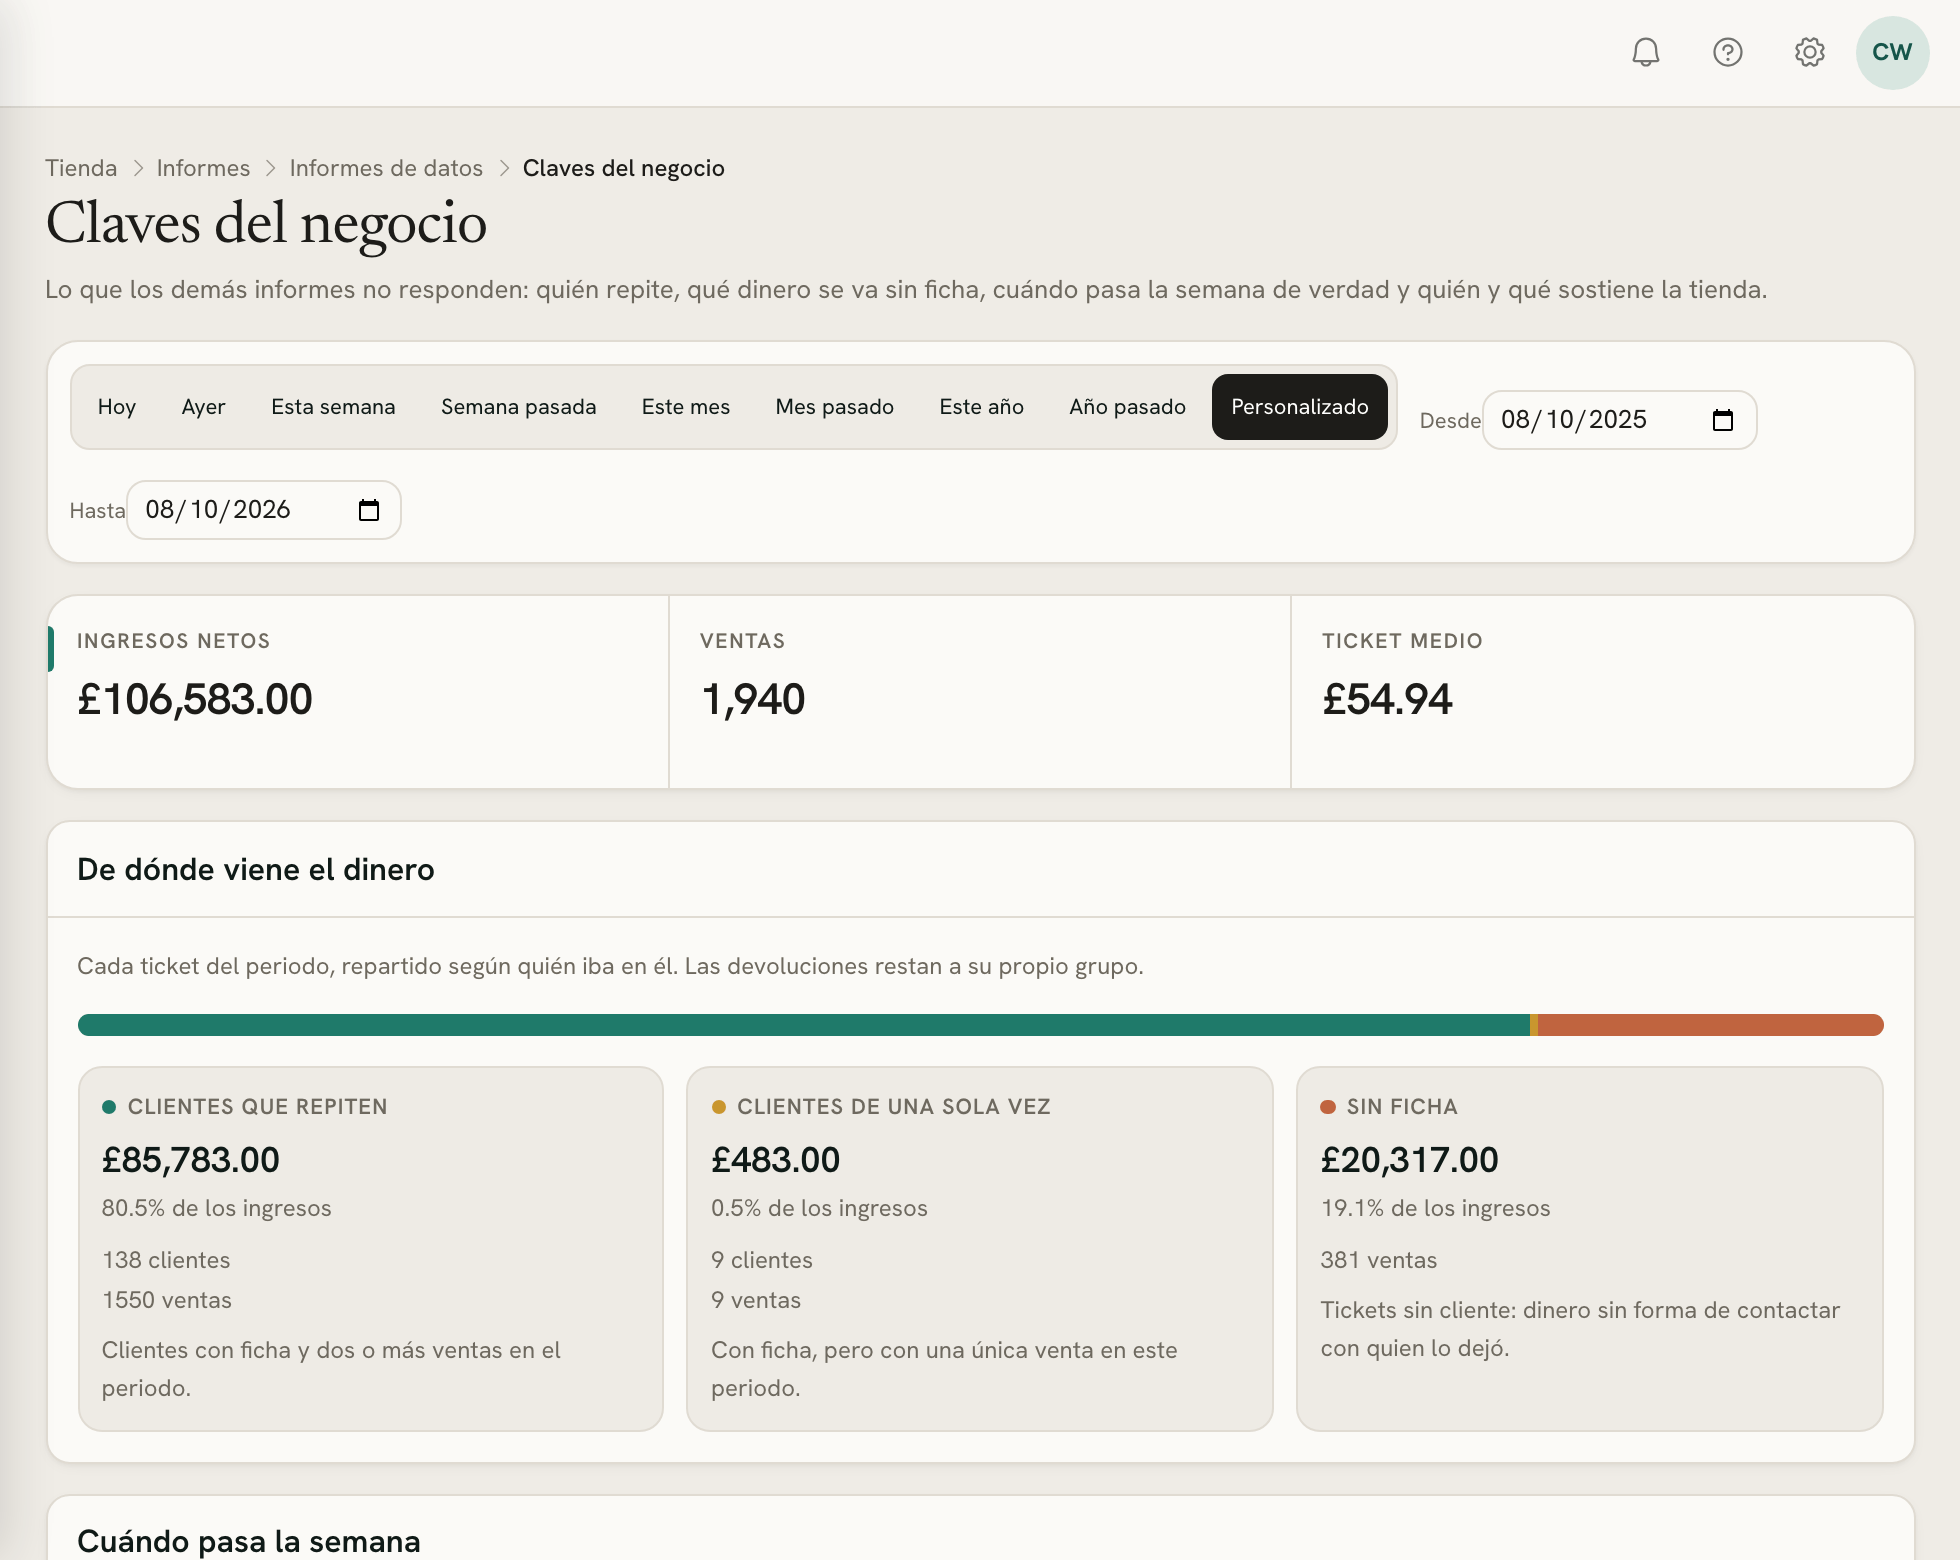Select the Personalizado range
Viewport: 1960px width, 1560px height.
click(1299, 407)
